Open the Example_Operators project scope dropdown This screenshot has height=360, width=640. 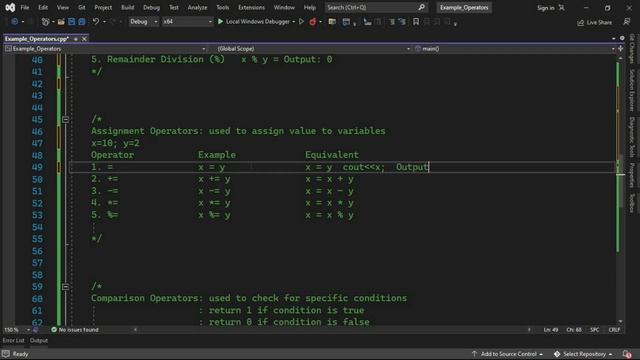pos(105,49)
